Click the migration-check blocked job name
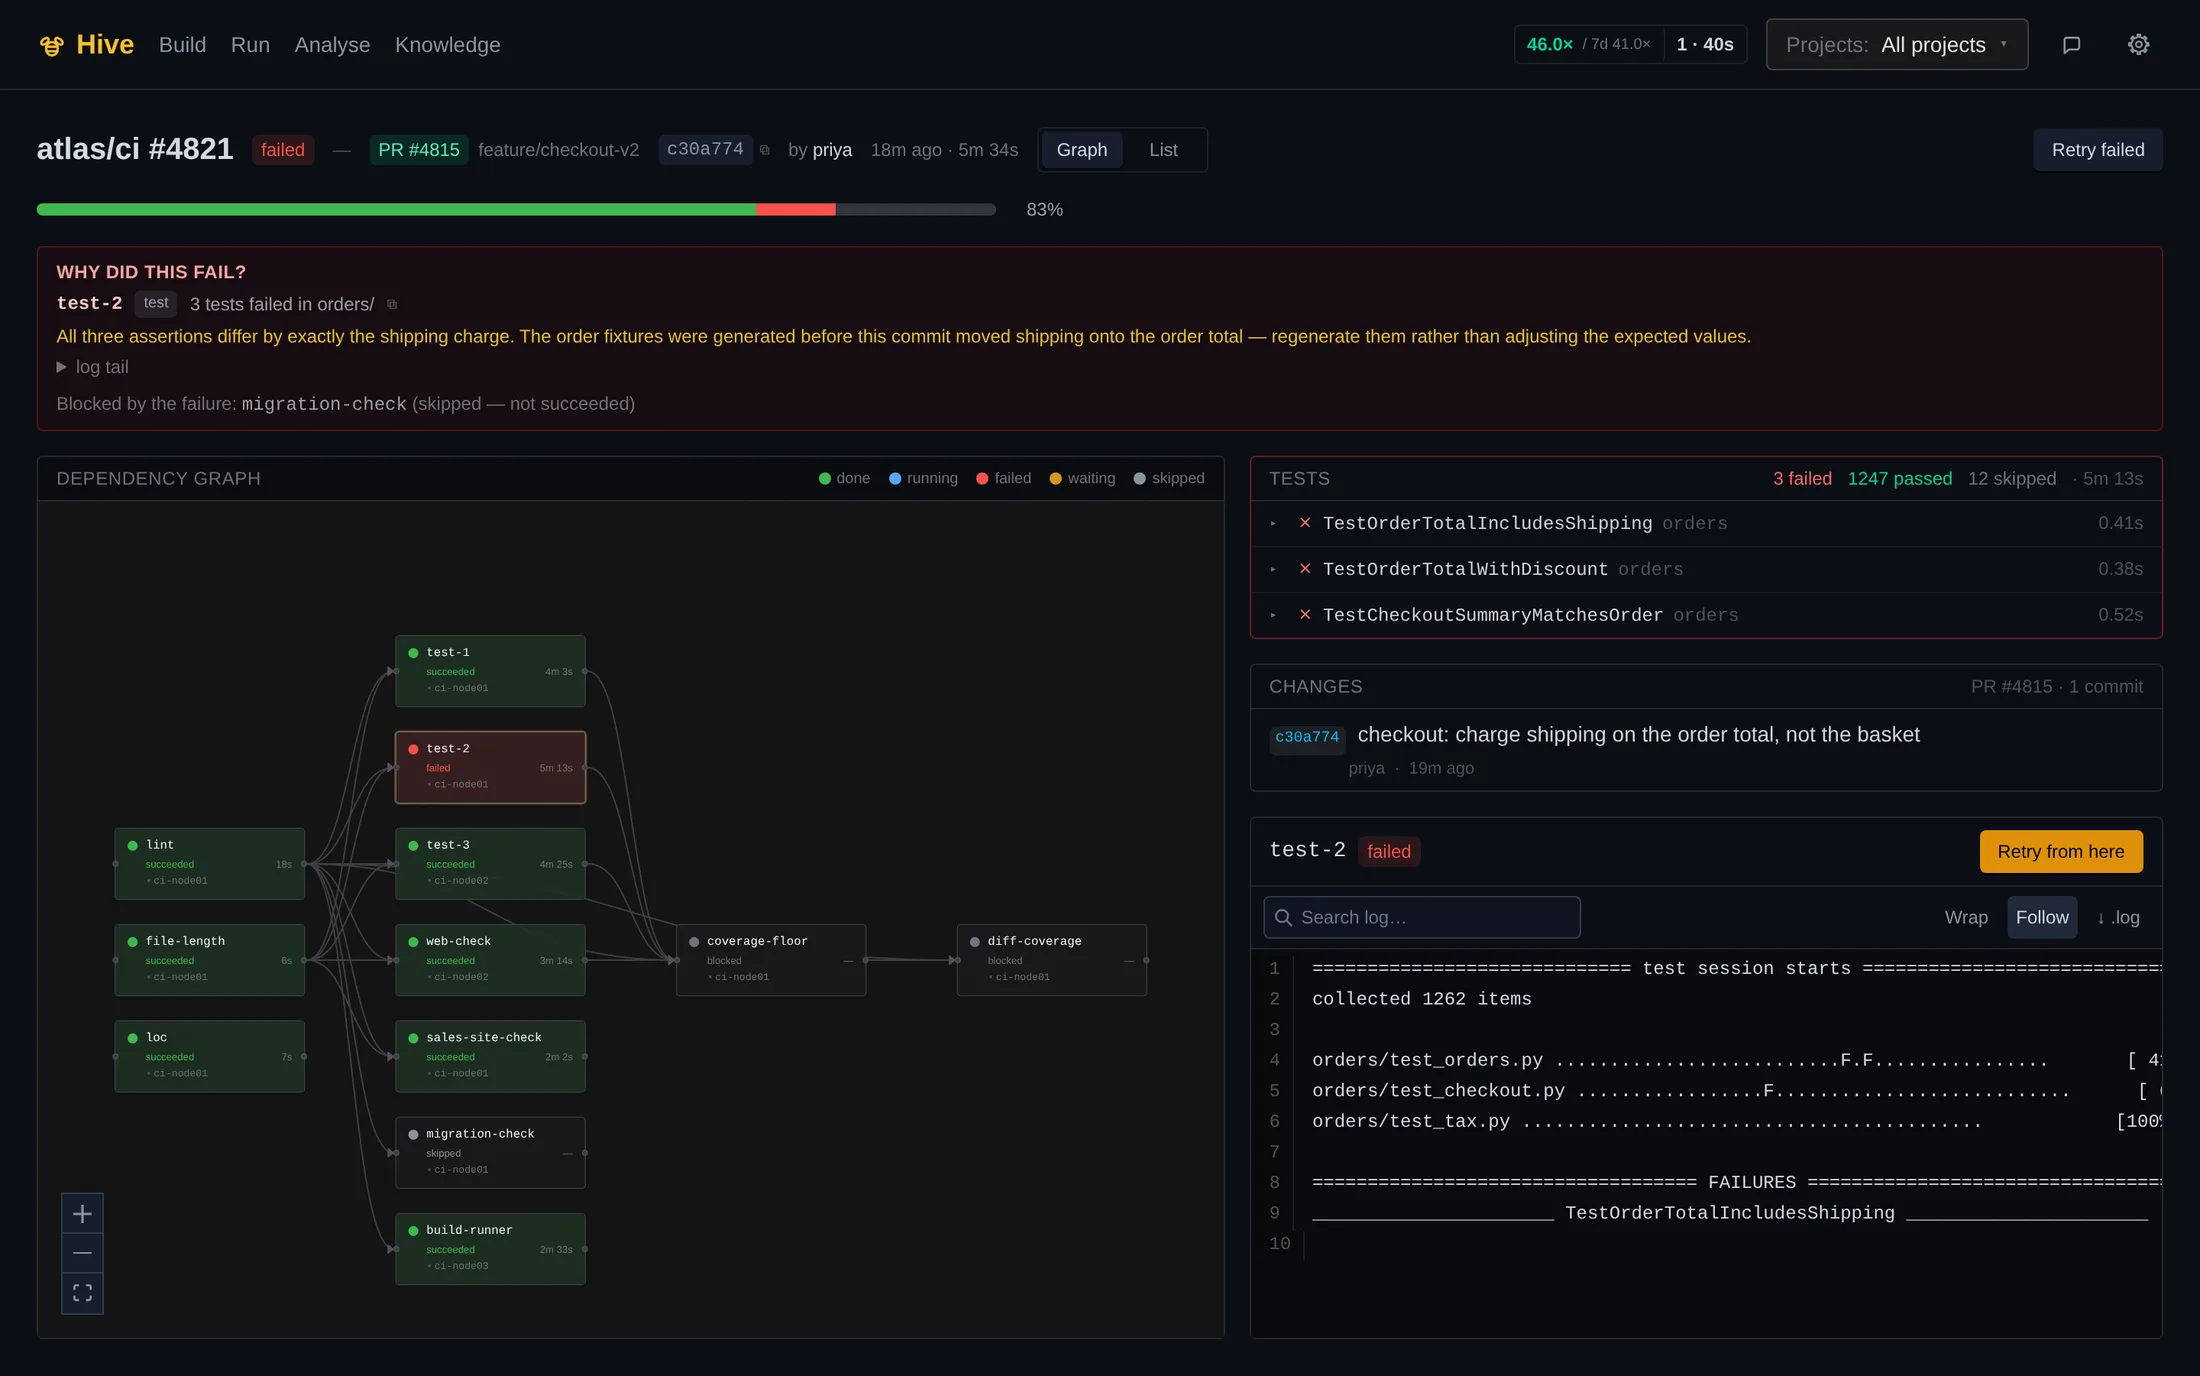Viewport: 2200px width, 1376px height. [324, 404]
